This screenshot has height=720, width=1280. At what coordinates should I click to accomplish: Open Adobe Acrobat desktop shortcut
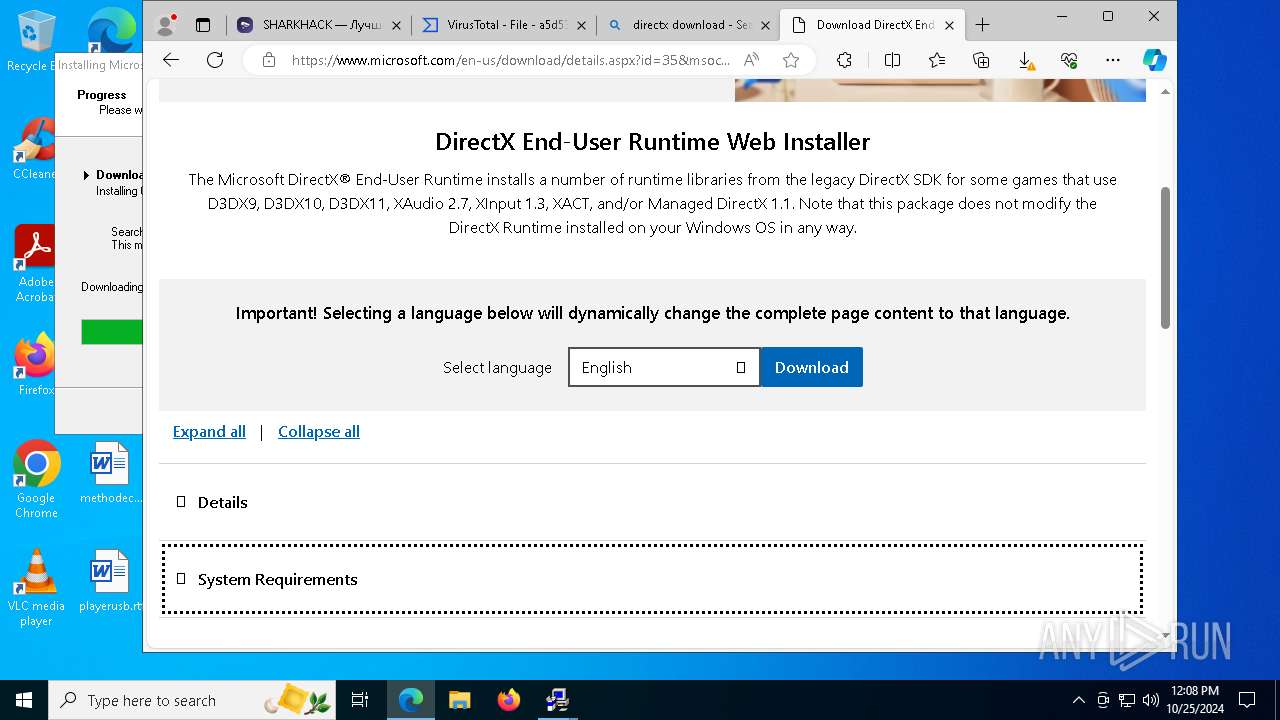(35, 264)
